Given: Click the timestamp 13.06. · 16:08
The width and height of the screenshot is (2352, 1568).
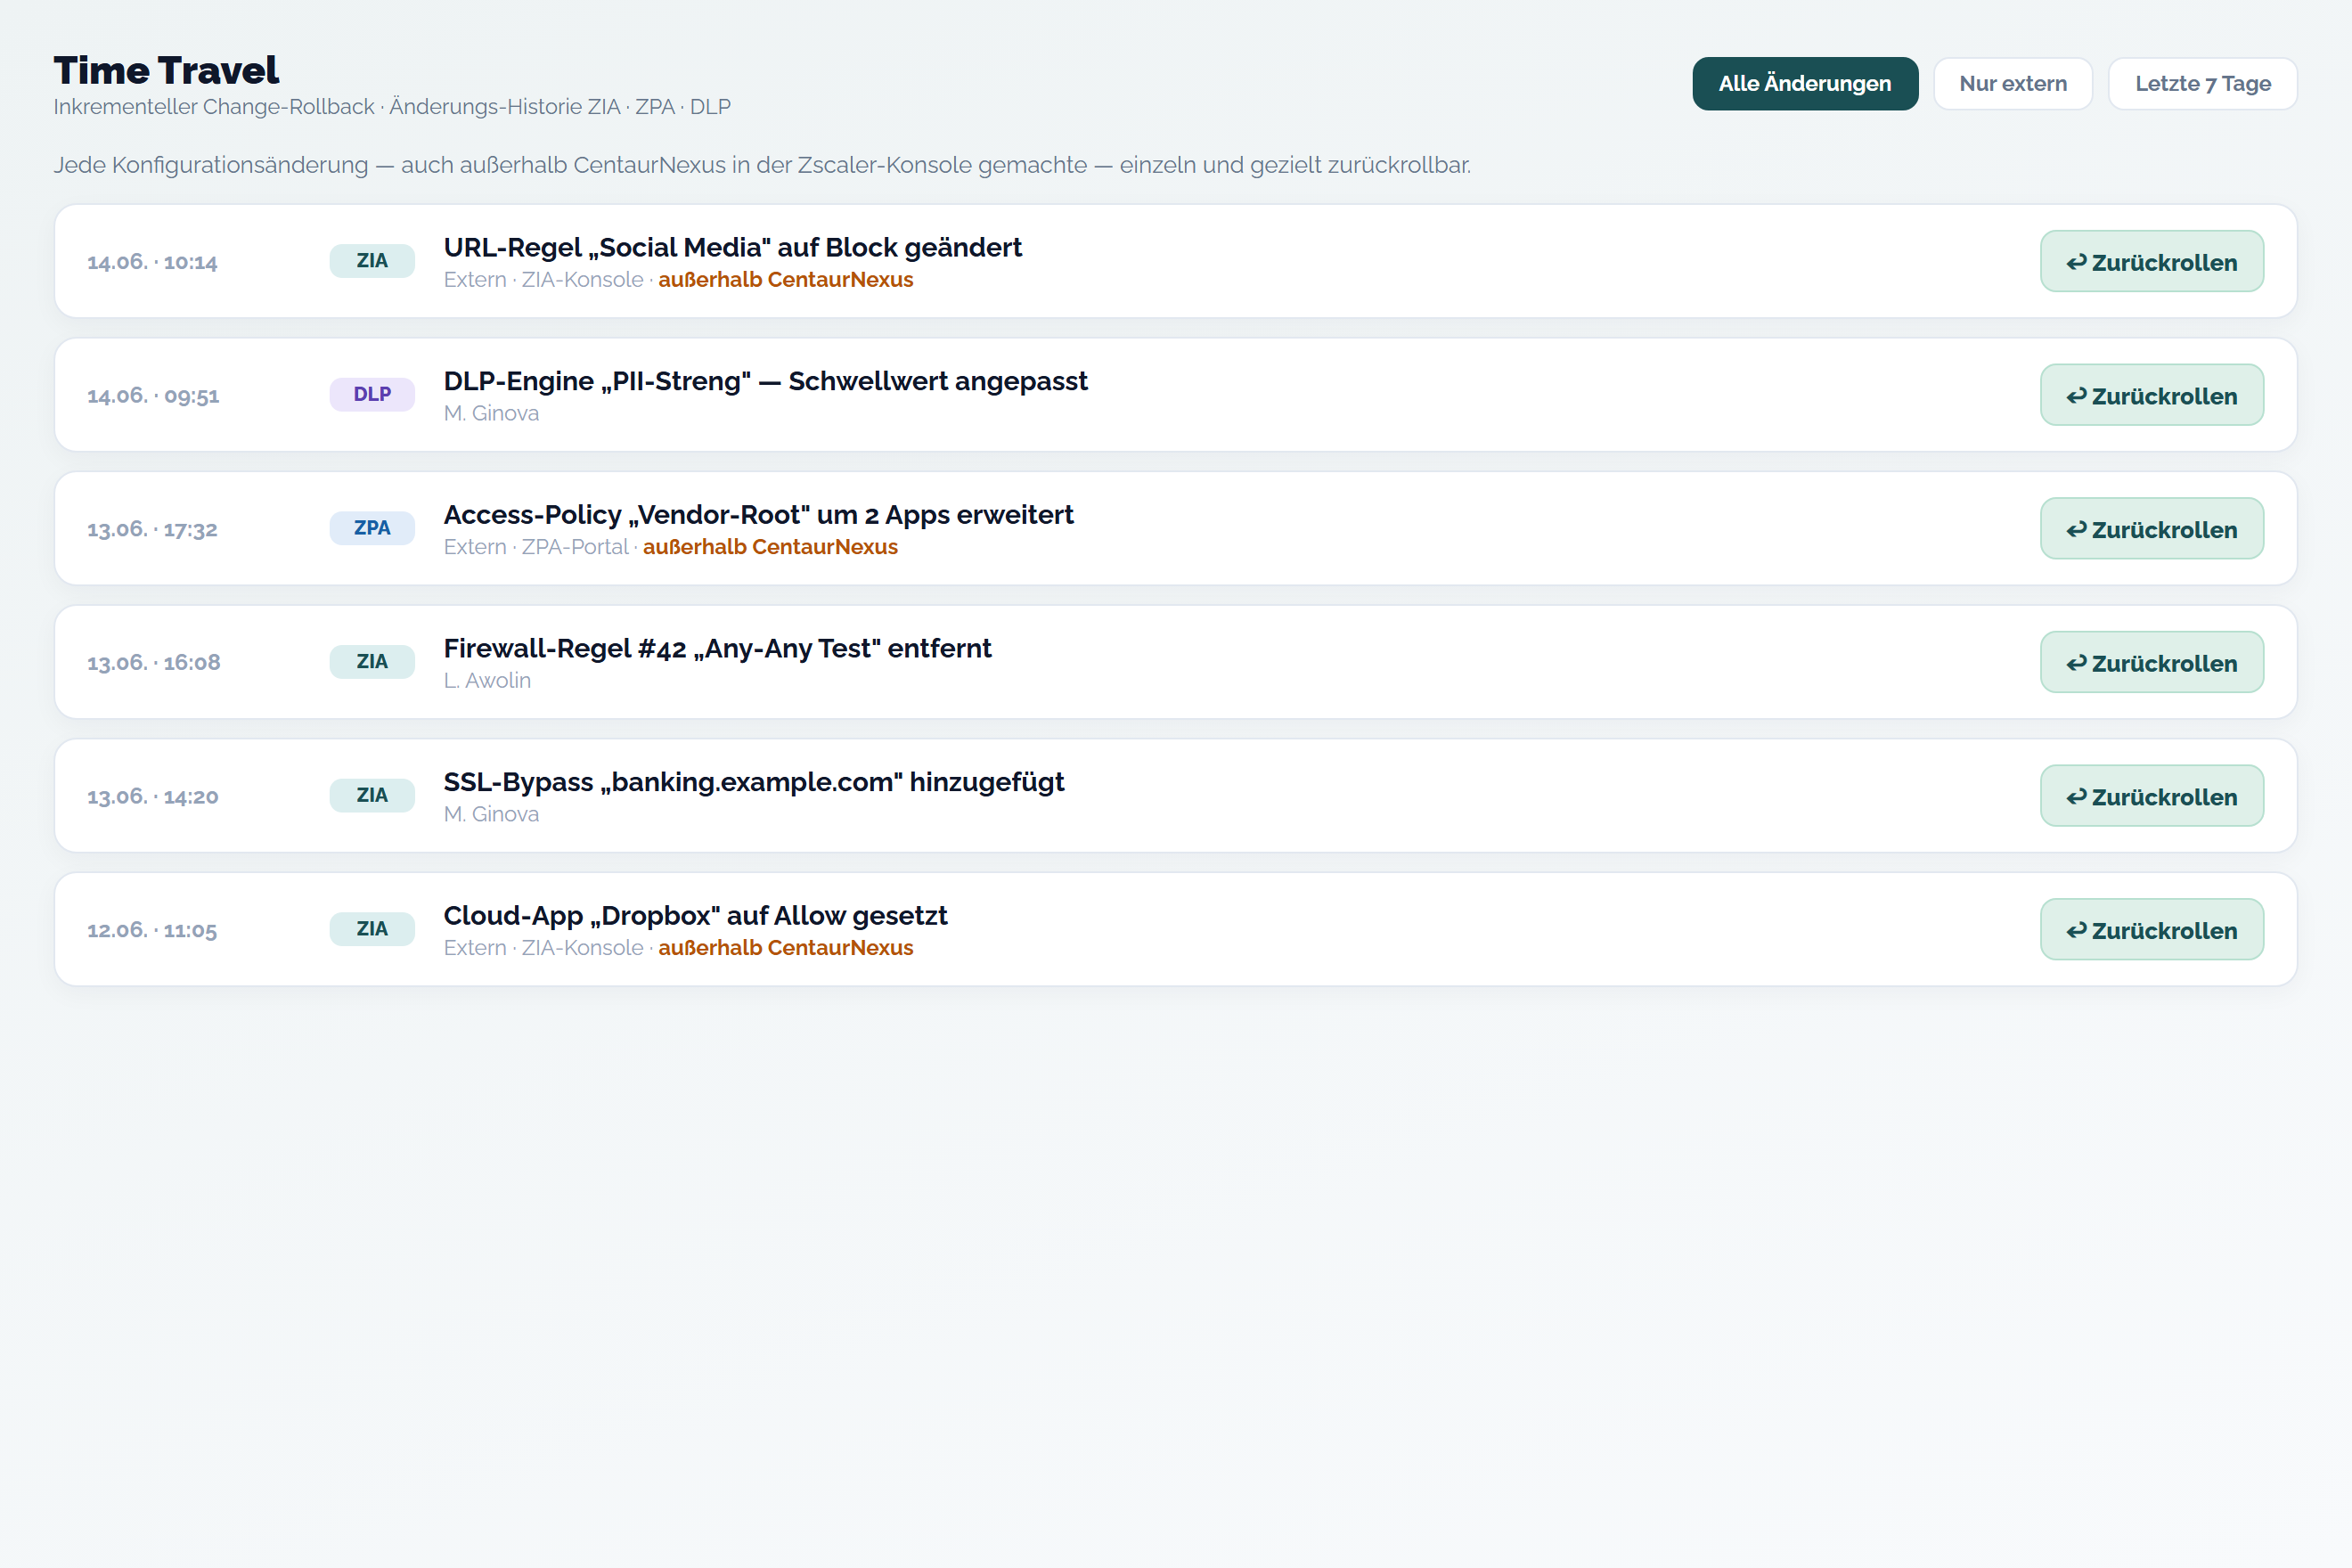Looking at the screenshot, I should 154,663.
